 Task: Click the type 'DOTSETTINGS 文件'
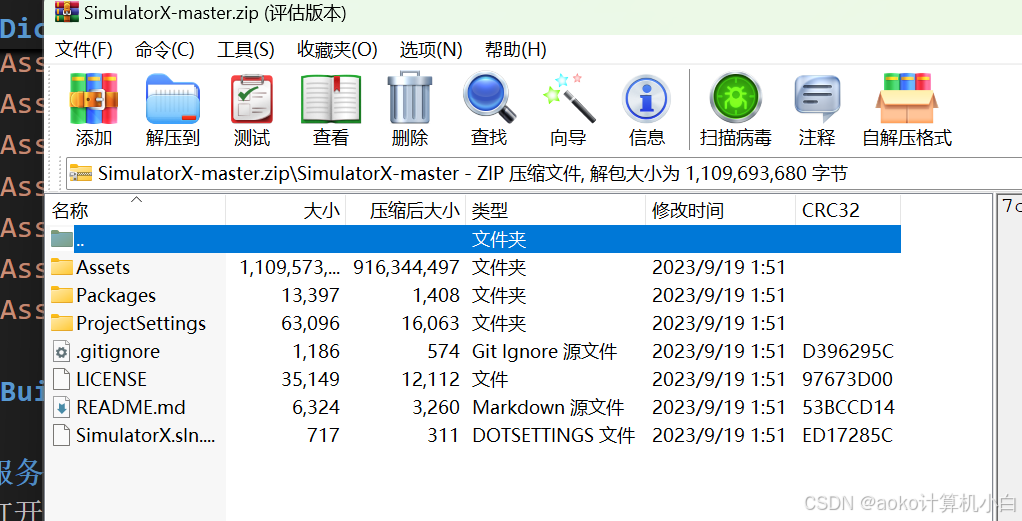(x=553, y=436)
